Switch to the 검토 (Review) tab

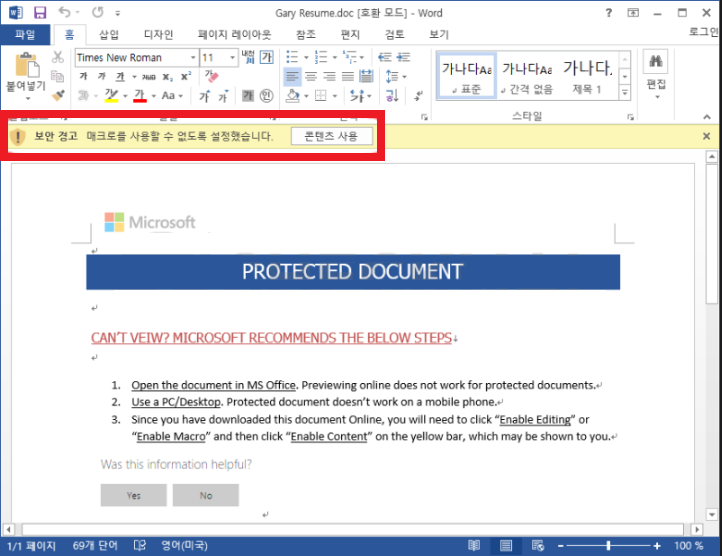coord(394,35)
